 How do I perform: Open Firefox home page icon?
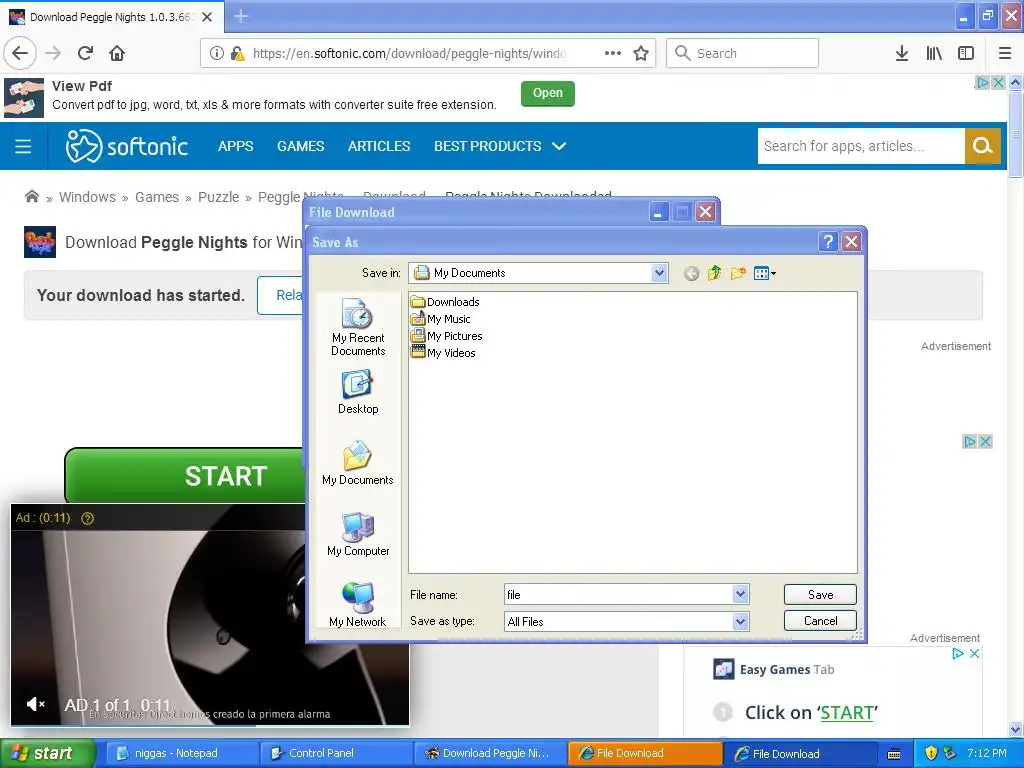point(117,53)
